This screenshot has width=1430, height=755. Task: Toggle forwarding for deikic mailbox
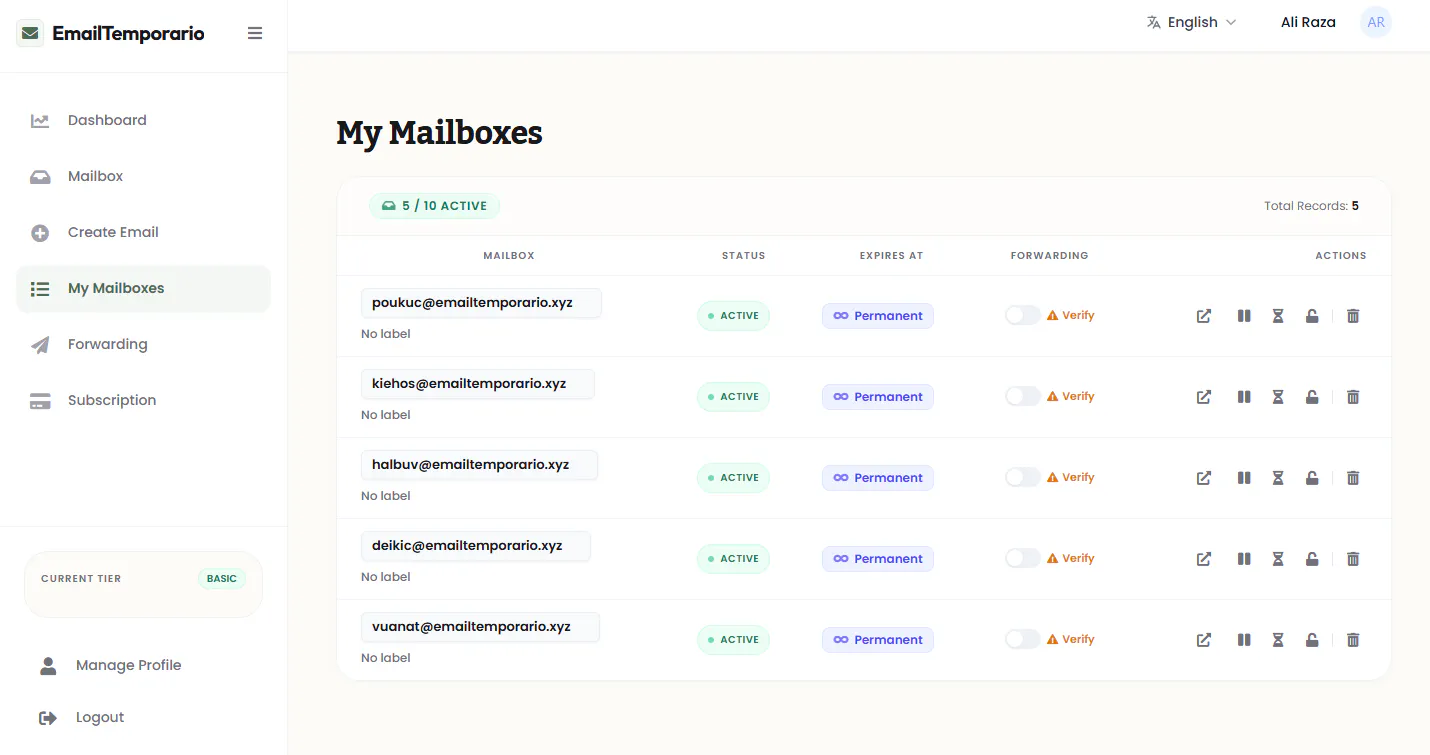pos(1023,558)
